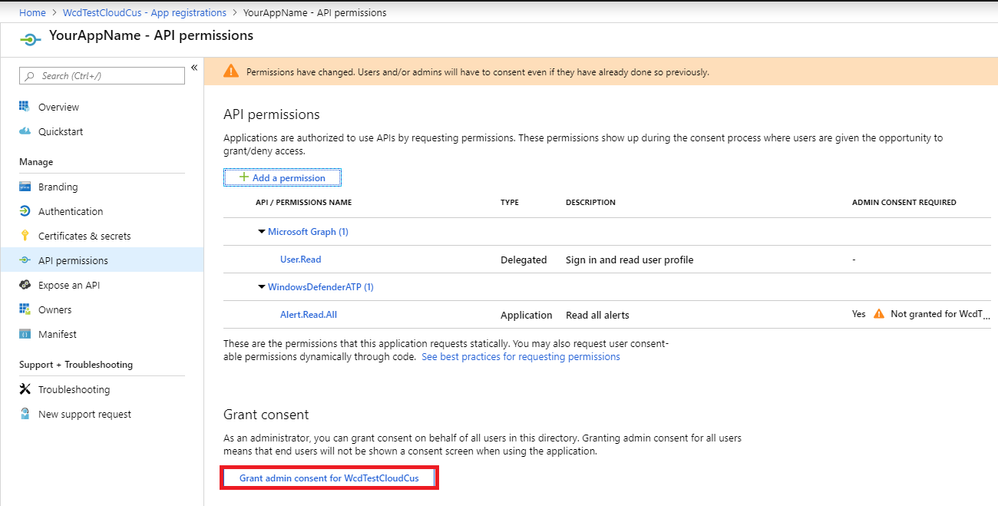The height and width of the screenshot is (506, 998).
Task: Click the API permissions sidebar icon
Action: (25, 260)
